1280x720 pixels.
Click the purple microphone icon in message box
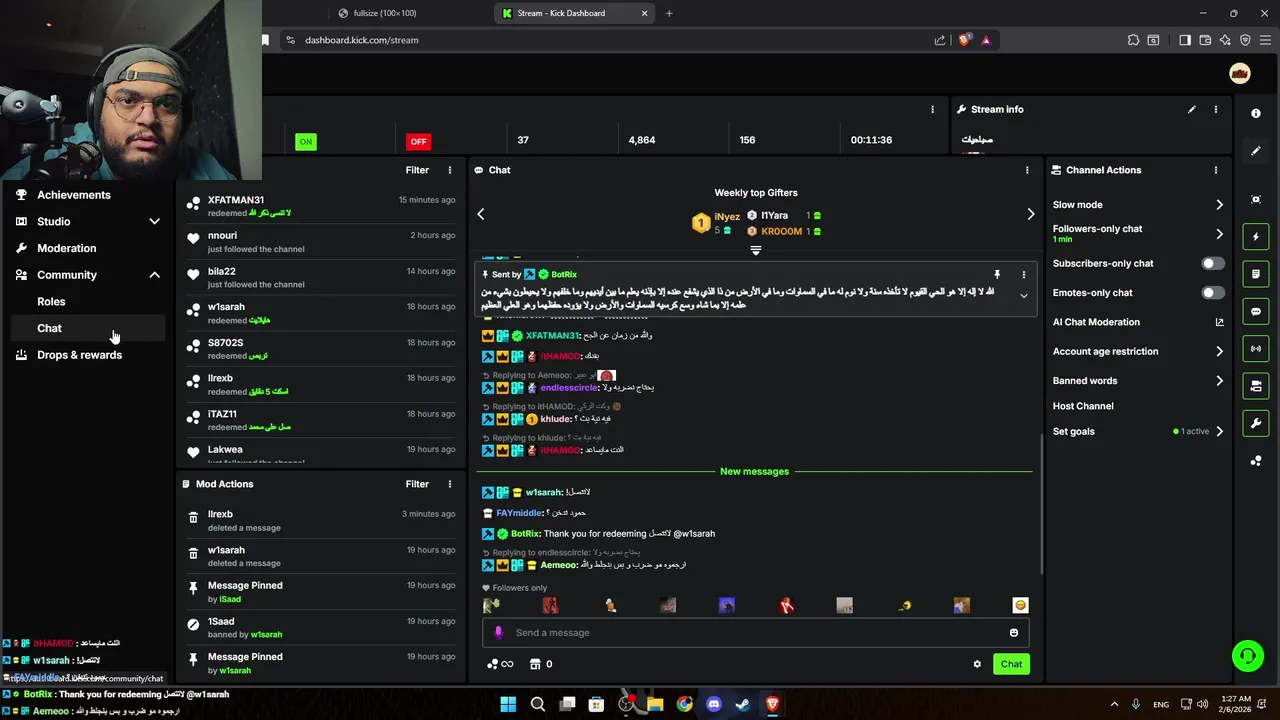(498, 633)
